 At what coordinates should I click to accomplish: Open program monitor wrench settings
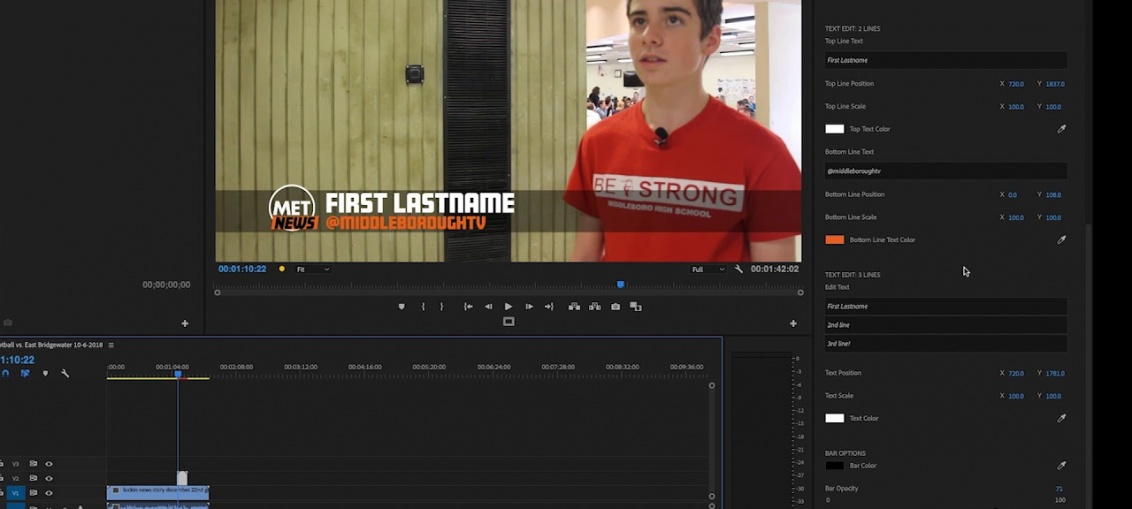(x=739, y=269)
